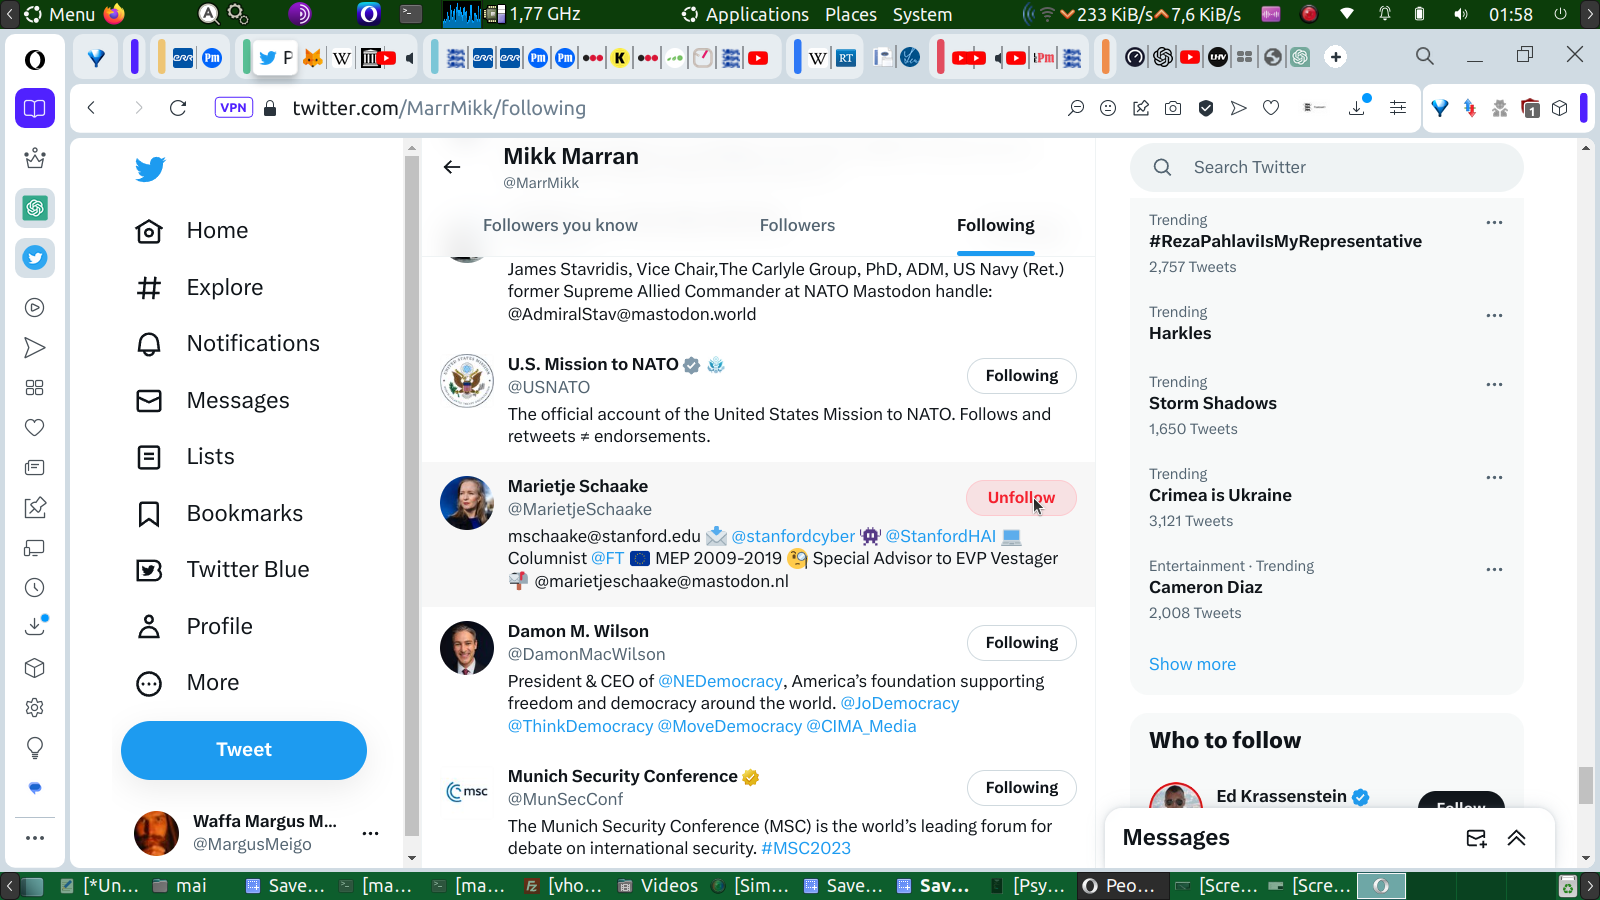Click the blue Tweet button
The image size is (1600, 900).
pos(244,750)
